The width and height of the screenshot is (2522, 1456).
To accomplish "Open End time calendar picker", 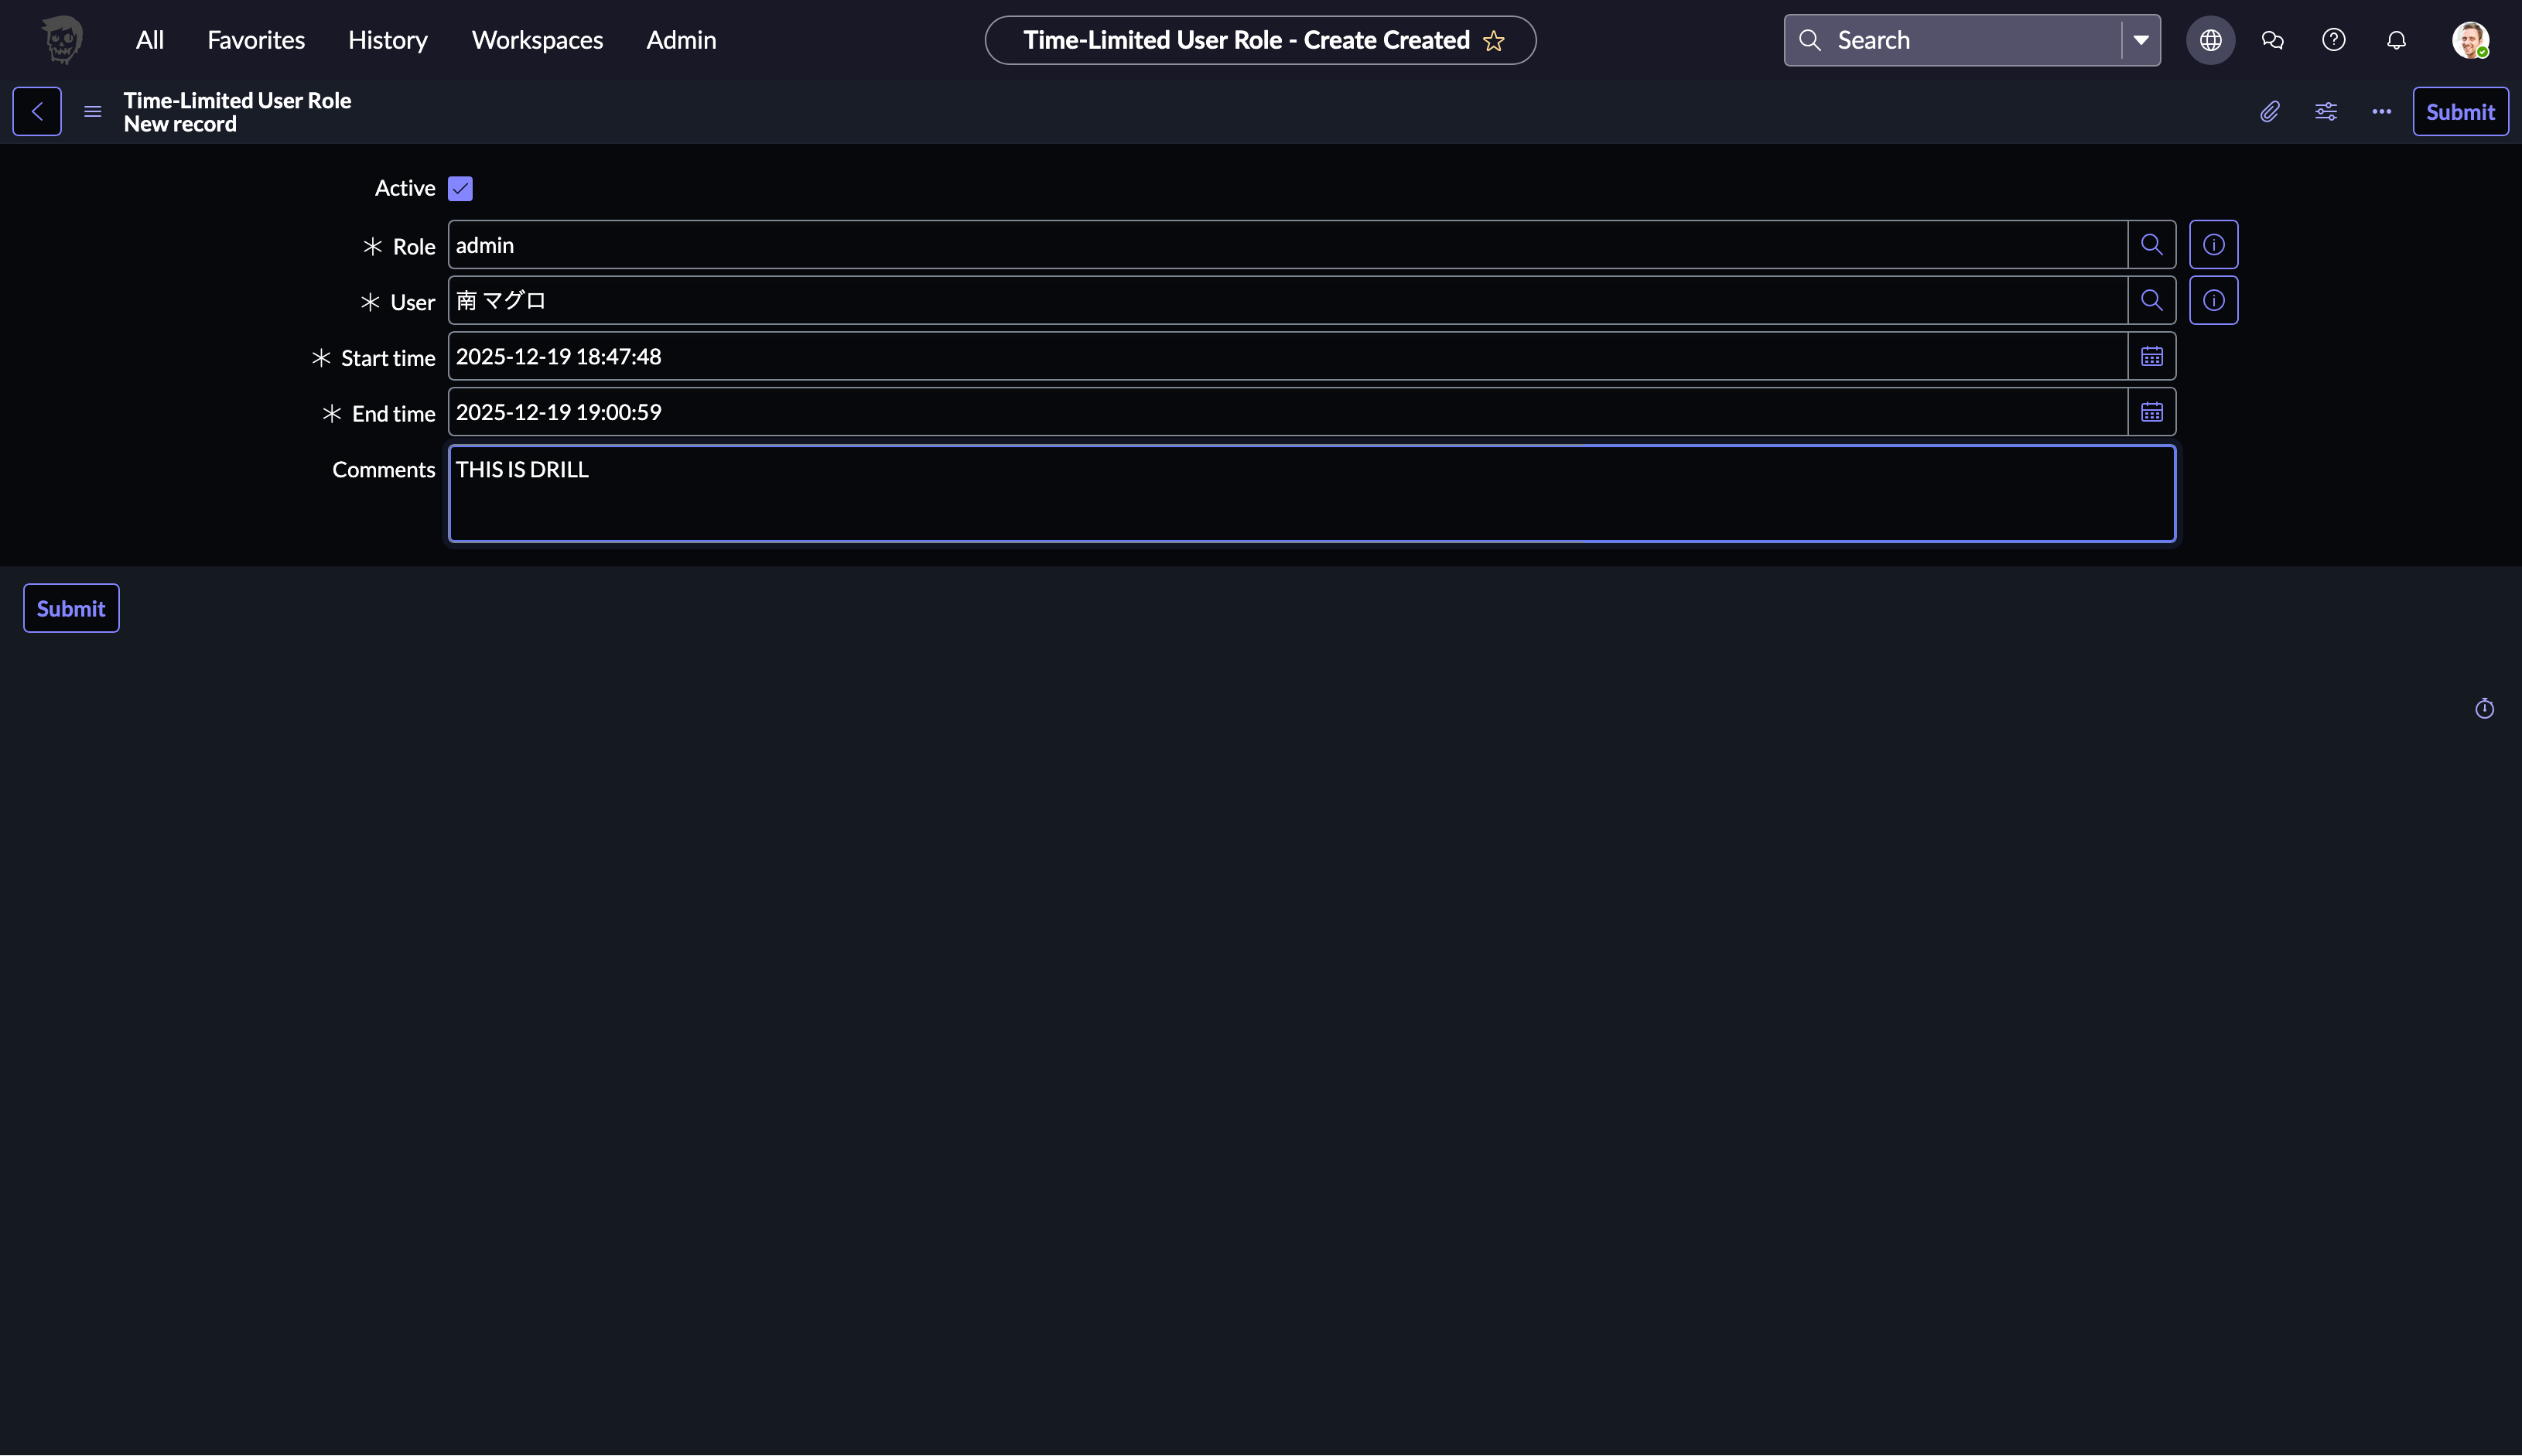I will click(2151, 412).
